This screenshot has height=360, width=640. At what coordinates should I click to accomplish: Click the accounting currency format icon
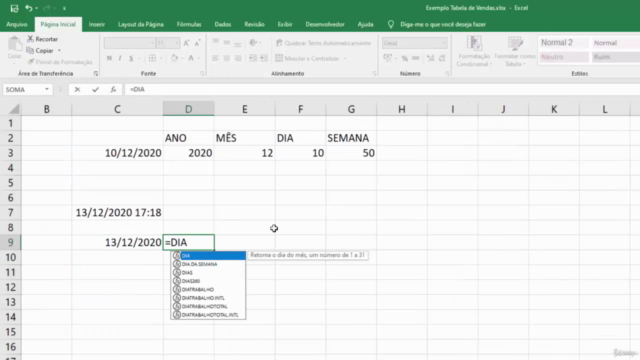pos(388,58)
